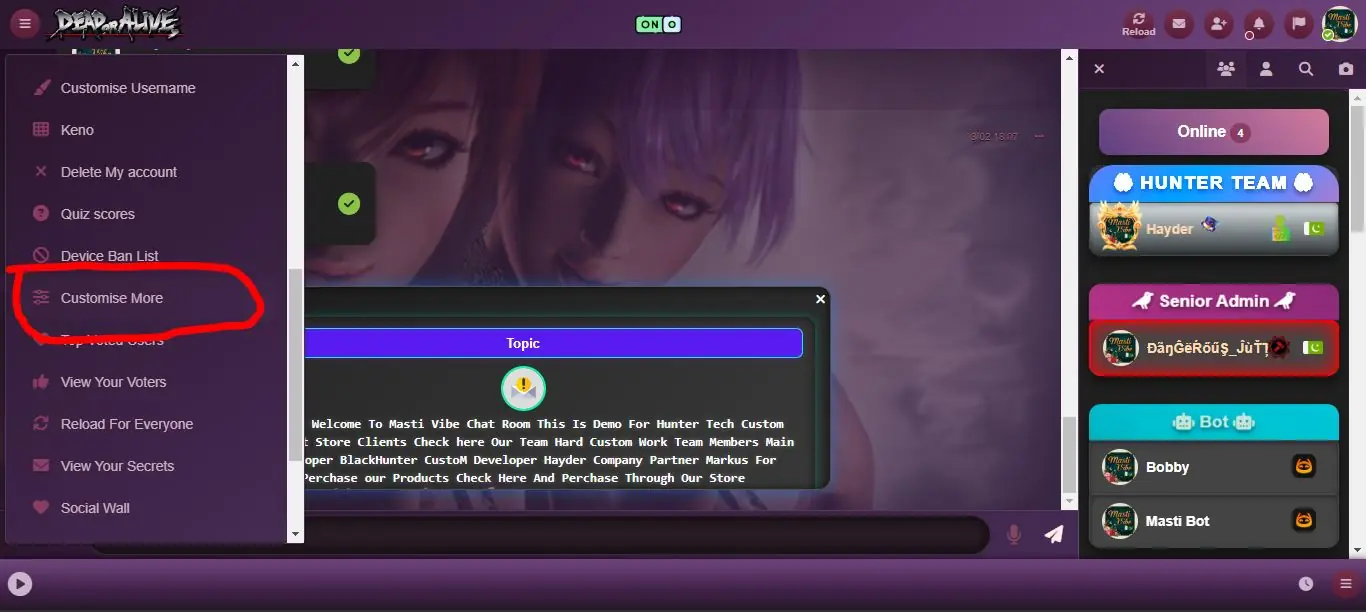The width and height of the screenshot is (1366, 612).
Task: Open the notifications bell
Action: tap(1258, 24)
